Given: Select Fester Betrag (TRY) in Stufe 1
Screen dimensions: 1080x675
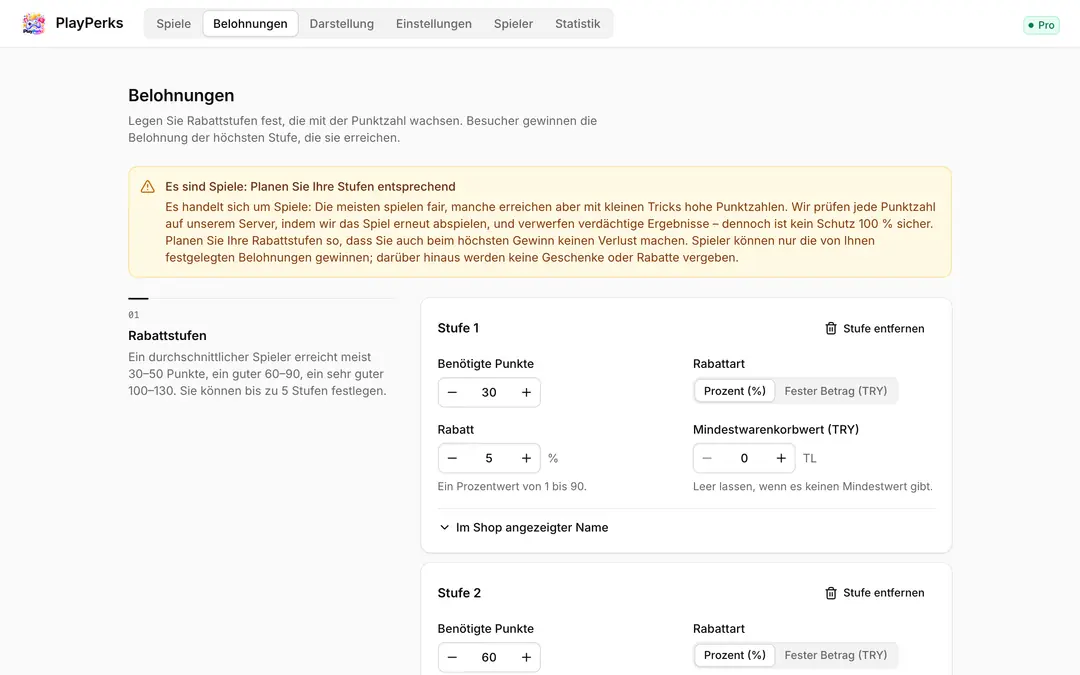Looking at the screenshot, I should [835, 391].
